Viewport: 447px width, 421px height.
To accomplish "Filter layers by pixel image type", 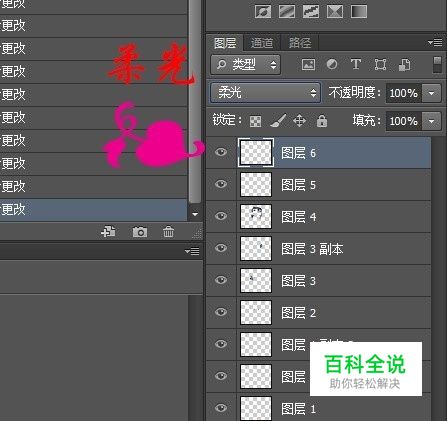I will point(308,64).
